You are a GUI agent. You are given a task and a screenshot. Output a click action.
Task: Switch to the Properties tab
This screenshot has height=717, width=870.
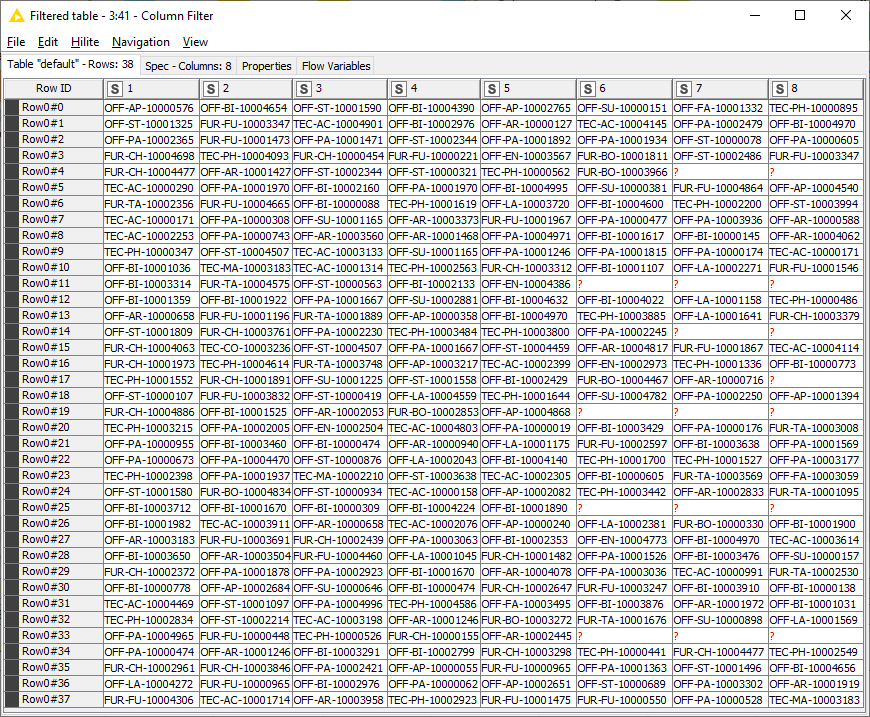[x=266, y=65]
